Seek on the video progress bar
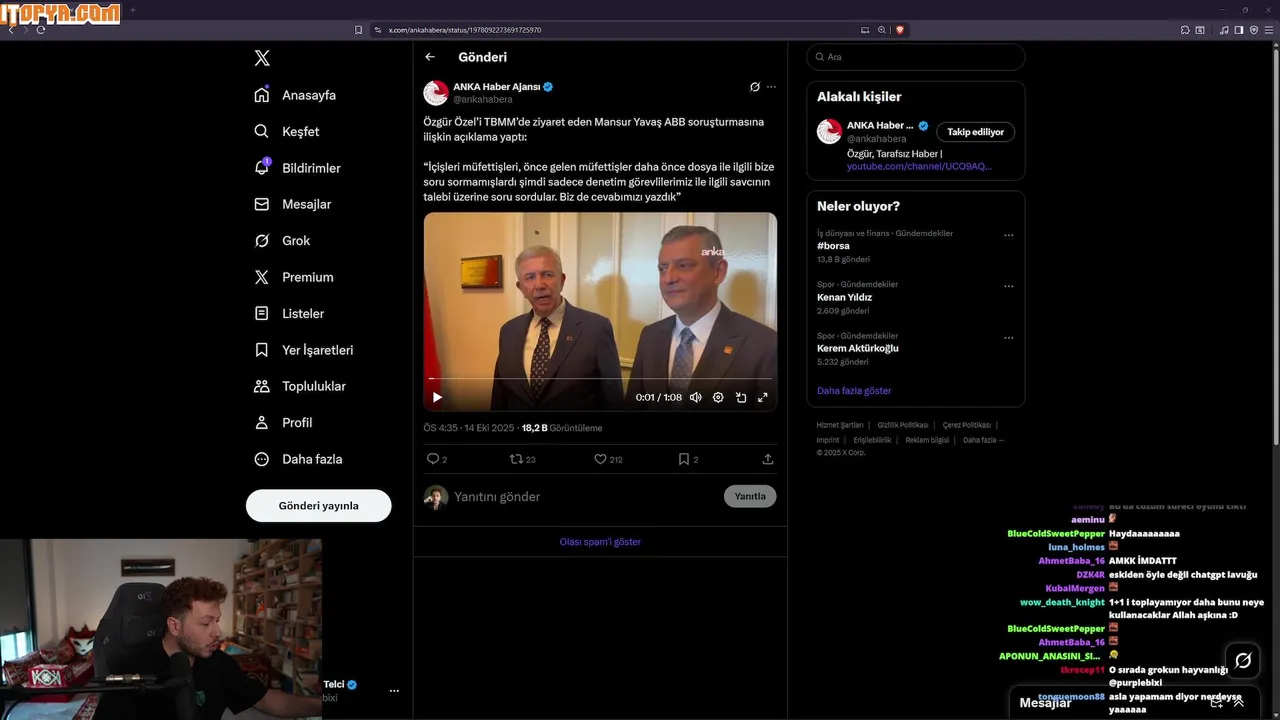This screenshot has width=1280, height=720. (x=600, y=379)
